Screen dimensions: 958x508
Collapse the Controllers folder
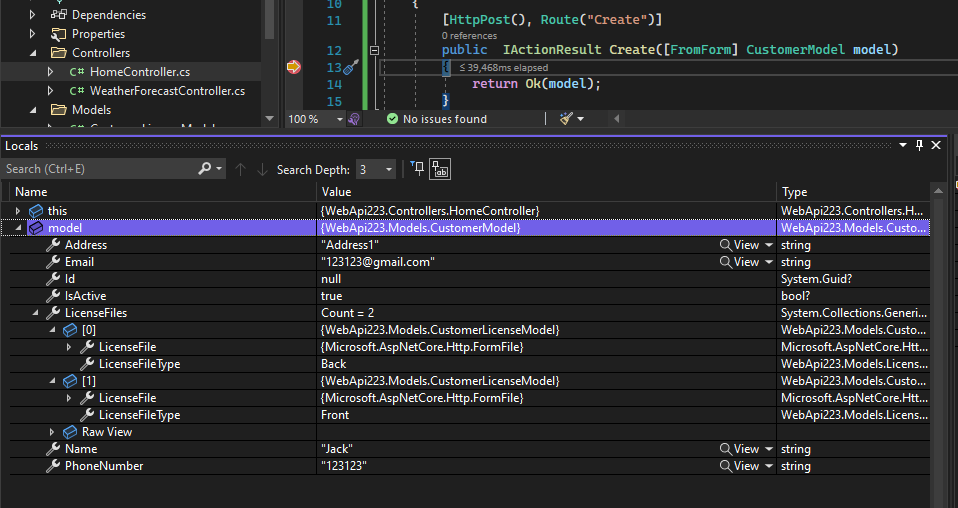tap(32, 53)
